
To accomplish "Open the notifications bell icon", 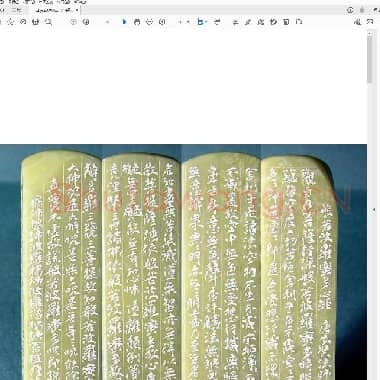I will pos(362,10).
